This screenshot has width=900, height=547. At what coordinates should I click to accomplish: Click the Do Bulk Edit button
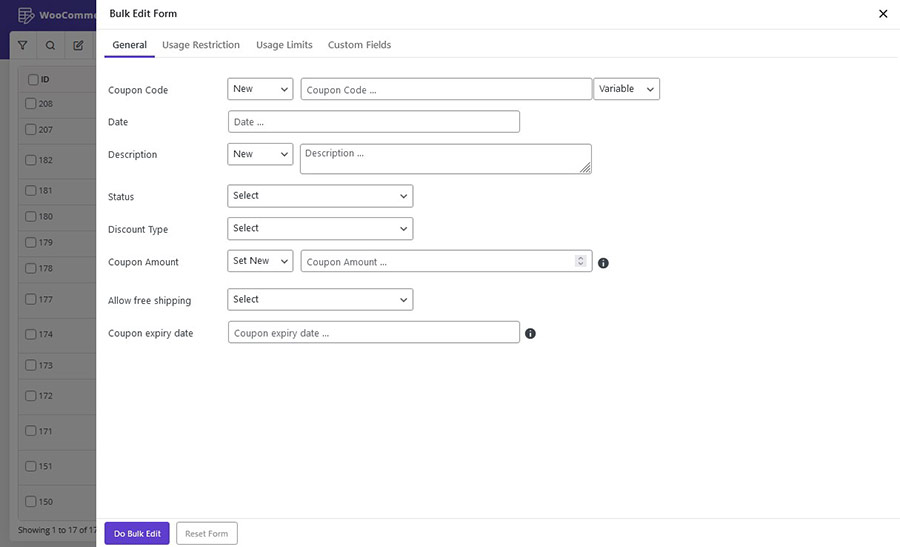(x=137, y=533)
